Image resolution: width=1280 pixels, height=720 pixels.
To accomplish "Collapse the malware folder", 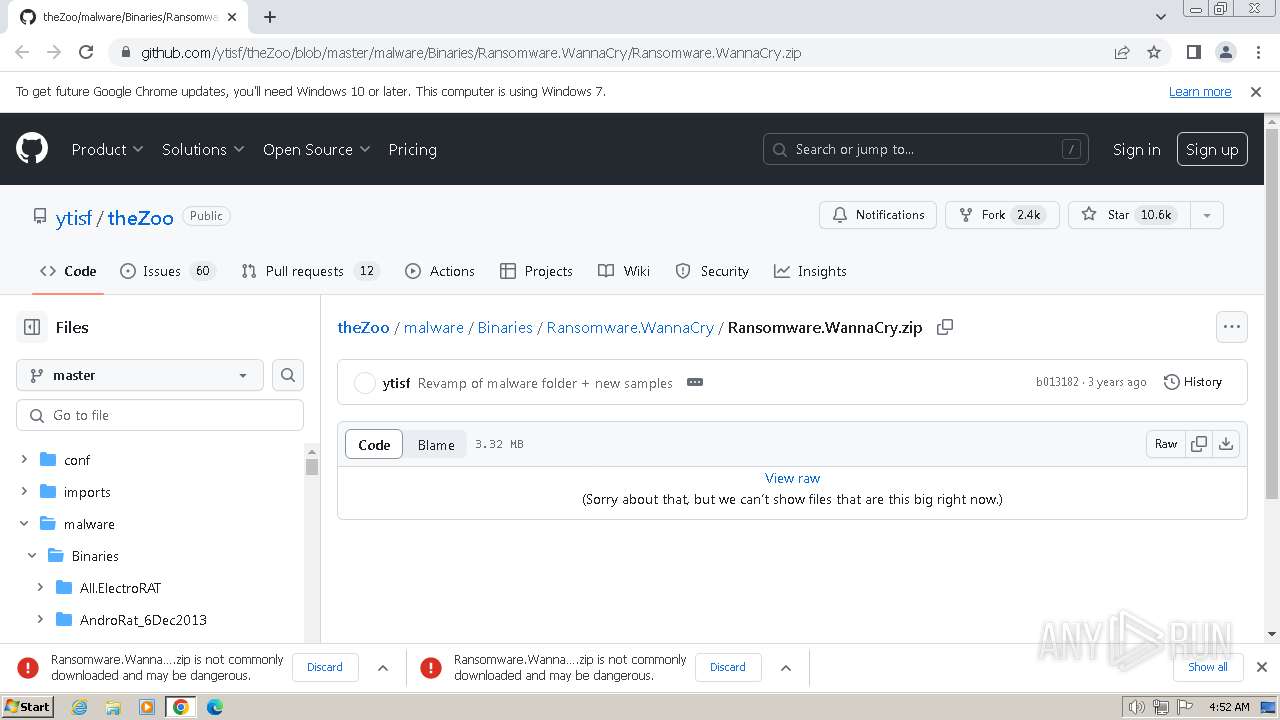I will 24,524.
